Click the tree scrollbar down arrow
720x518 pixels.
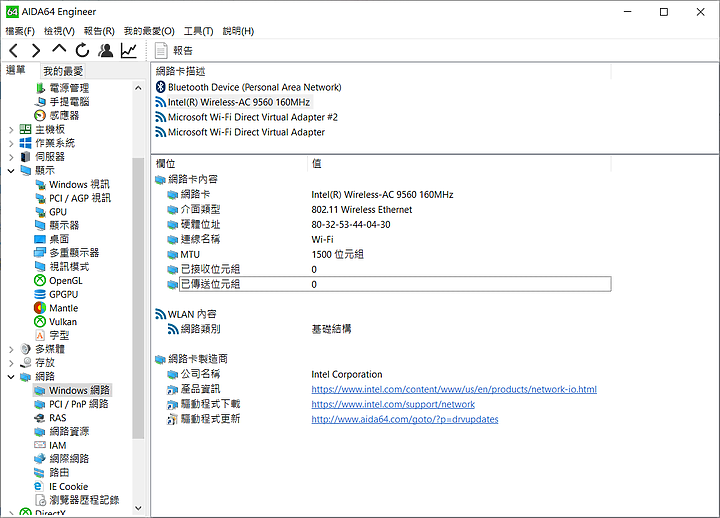click(138, 508)
